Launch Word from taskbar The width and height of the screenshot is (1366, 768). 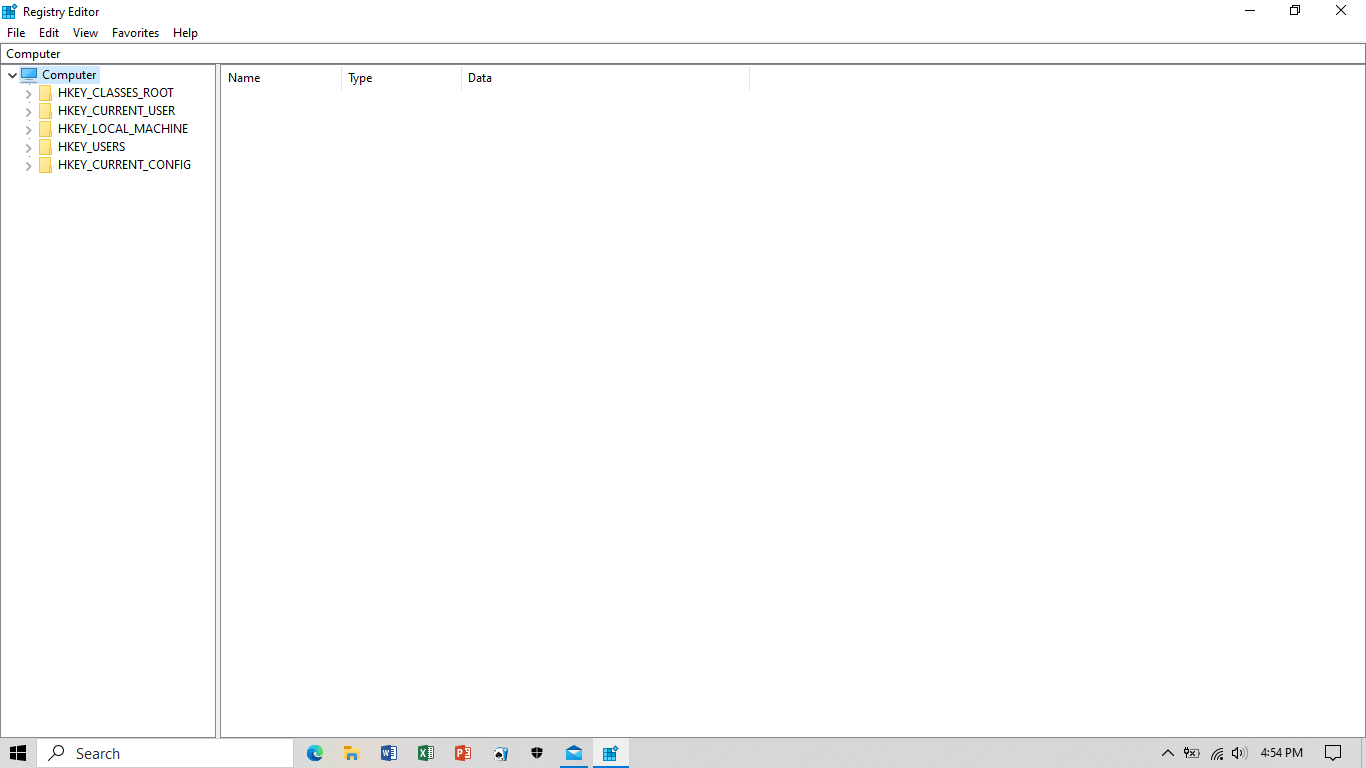click(389, 753)
